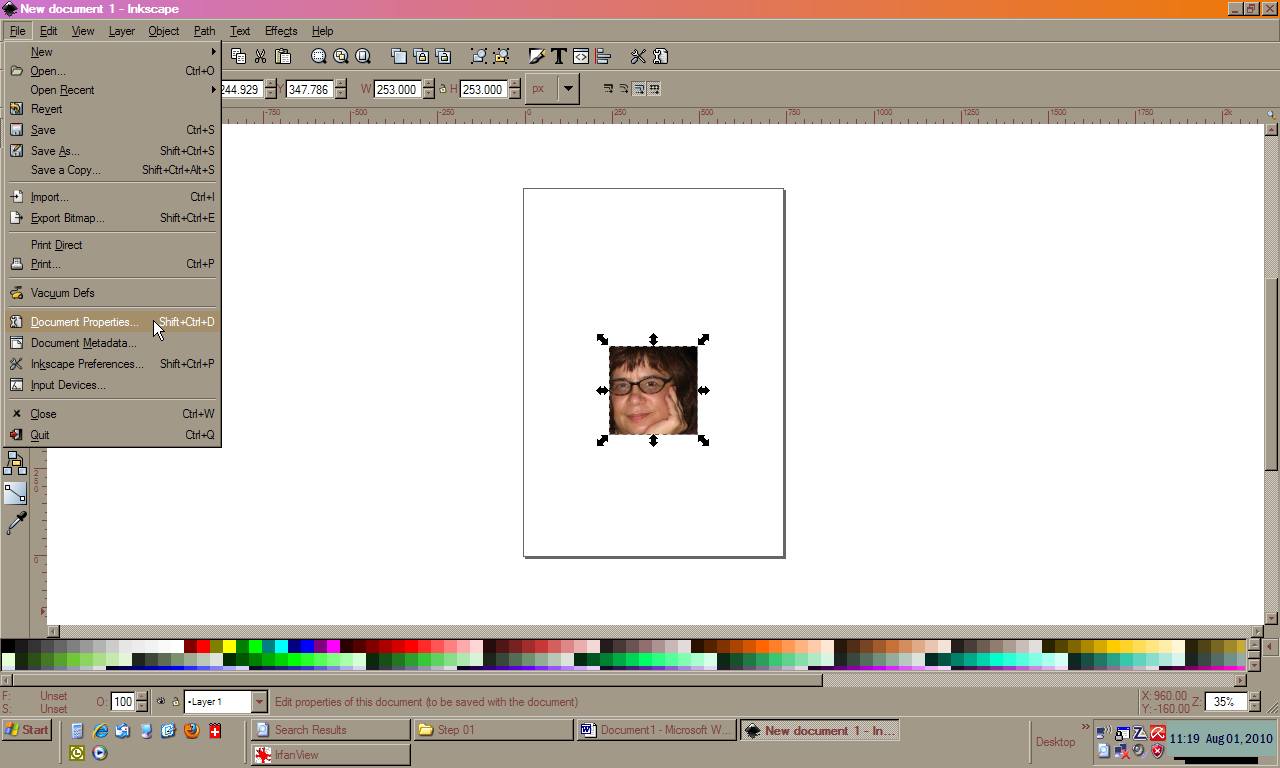Select the Connector tool in the toolbox
The height and width of the screenshot is (768, 1280).
[x=15, y=493]
